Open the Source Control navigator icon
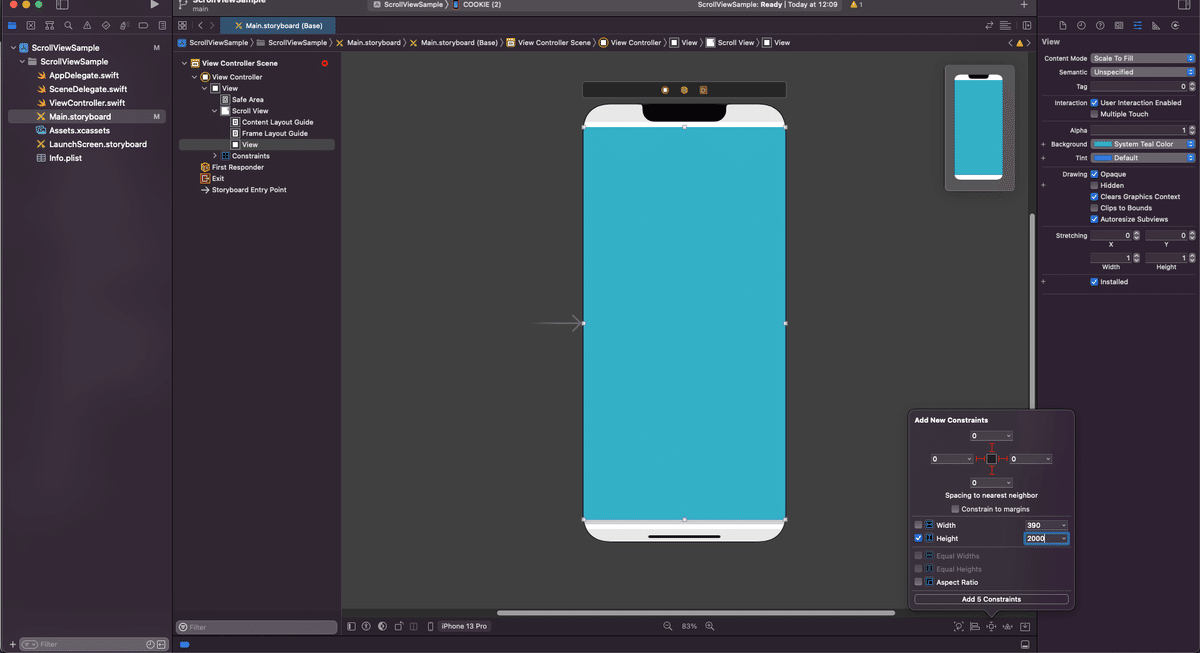Viewport: 1200px width, 653px height. (x=32, y=25)
